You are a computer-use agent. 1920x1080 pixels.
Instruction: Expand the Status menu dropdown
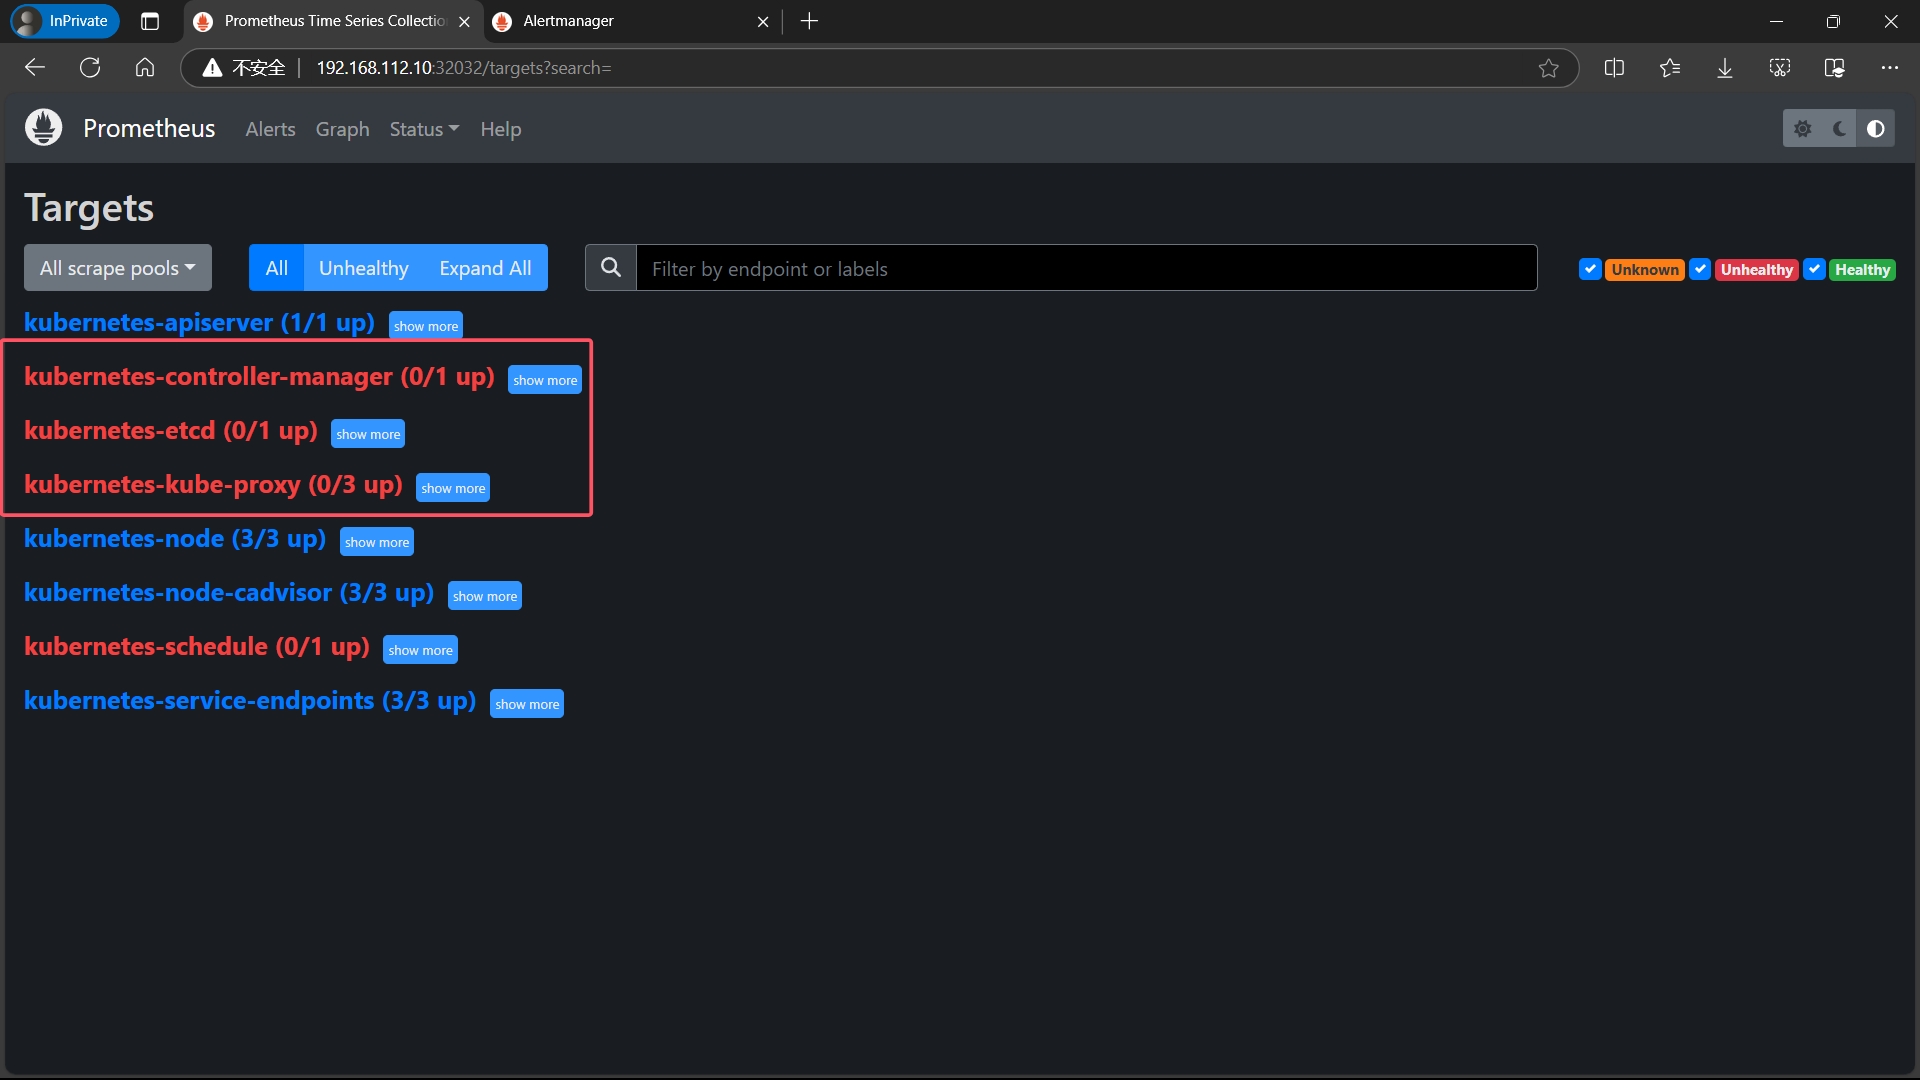coord(424,129)
